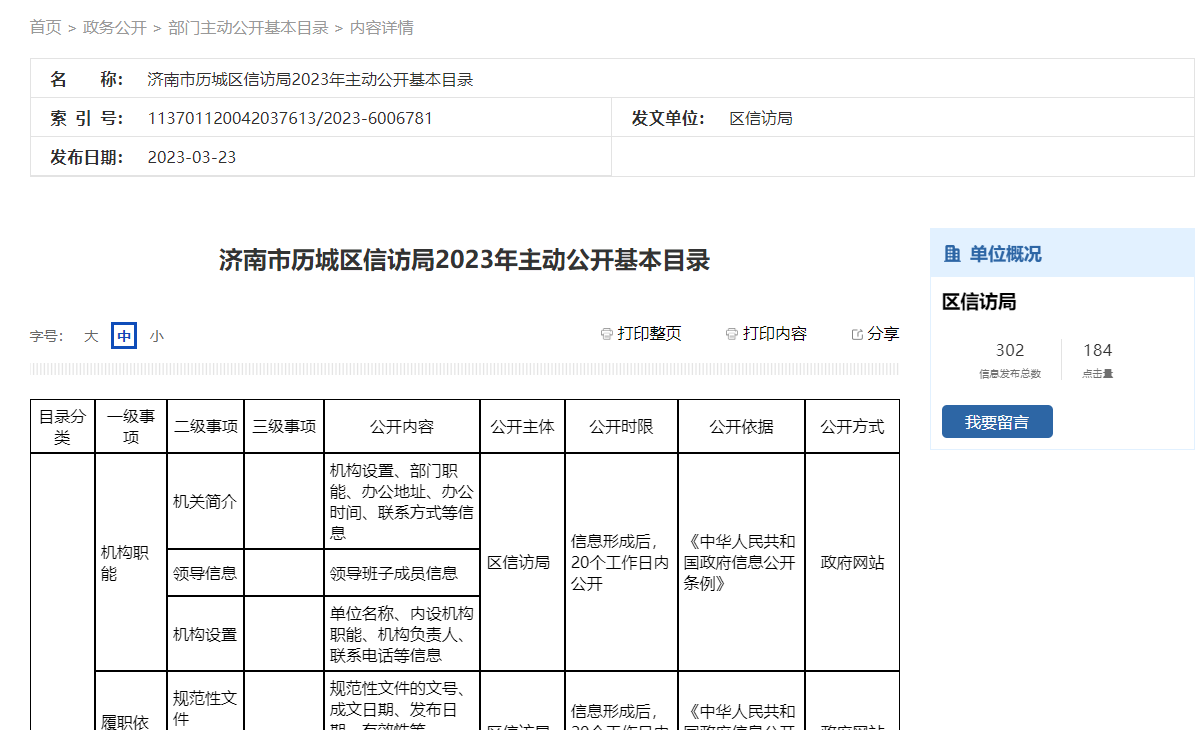Click the 领导班子成员信息 table cell
This screenshot has height=730, width=1200.
click(402, 573)
